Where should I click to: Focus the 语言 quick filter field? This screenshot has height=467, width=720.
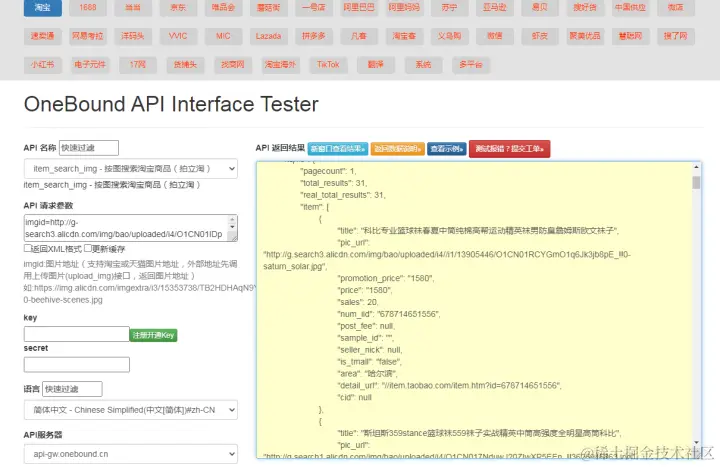tap(72, 389)
